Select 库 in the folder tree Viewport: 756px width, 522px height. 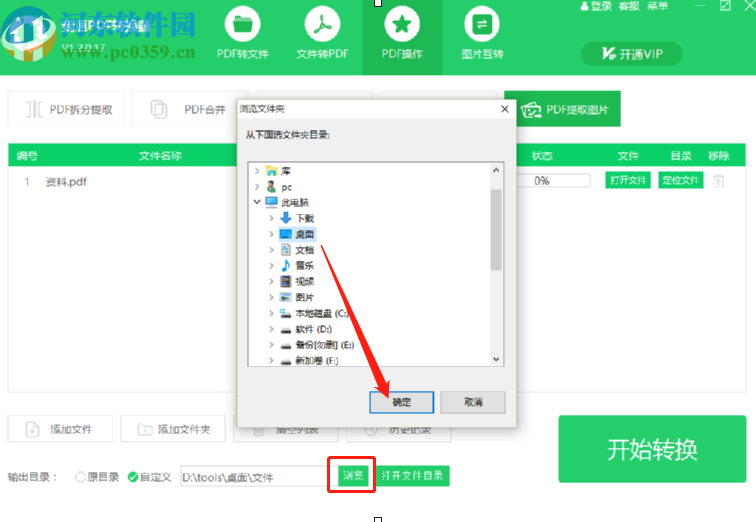point(278,171)
